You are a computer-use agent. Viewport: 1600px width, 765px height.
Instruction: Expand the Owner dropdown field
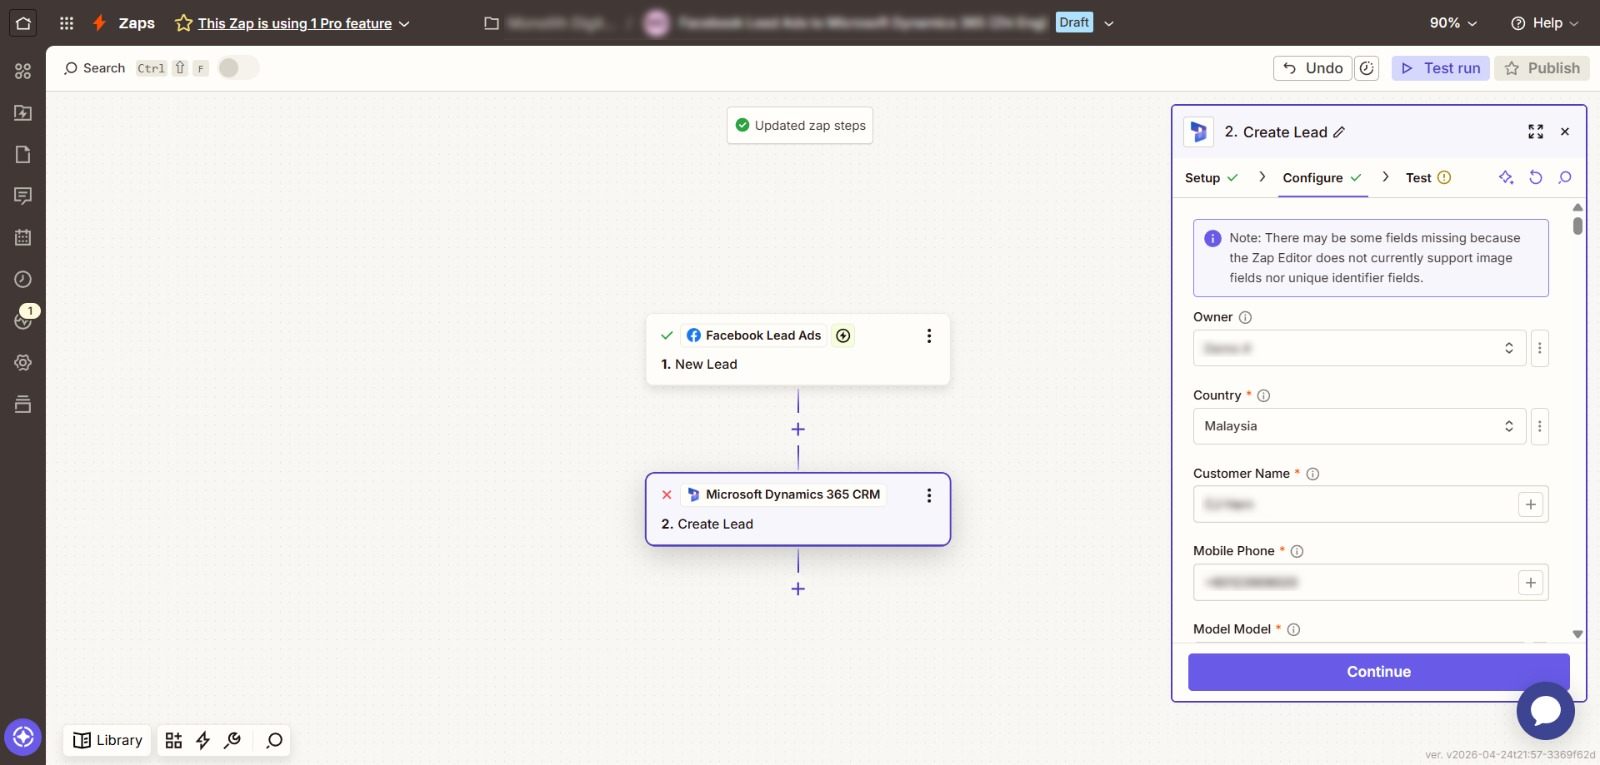point(1359,348)
